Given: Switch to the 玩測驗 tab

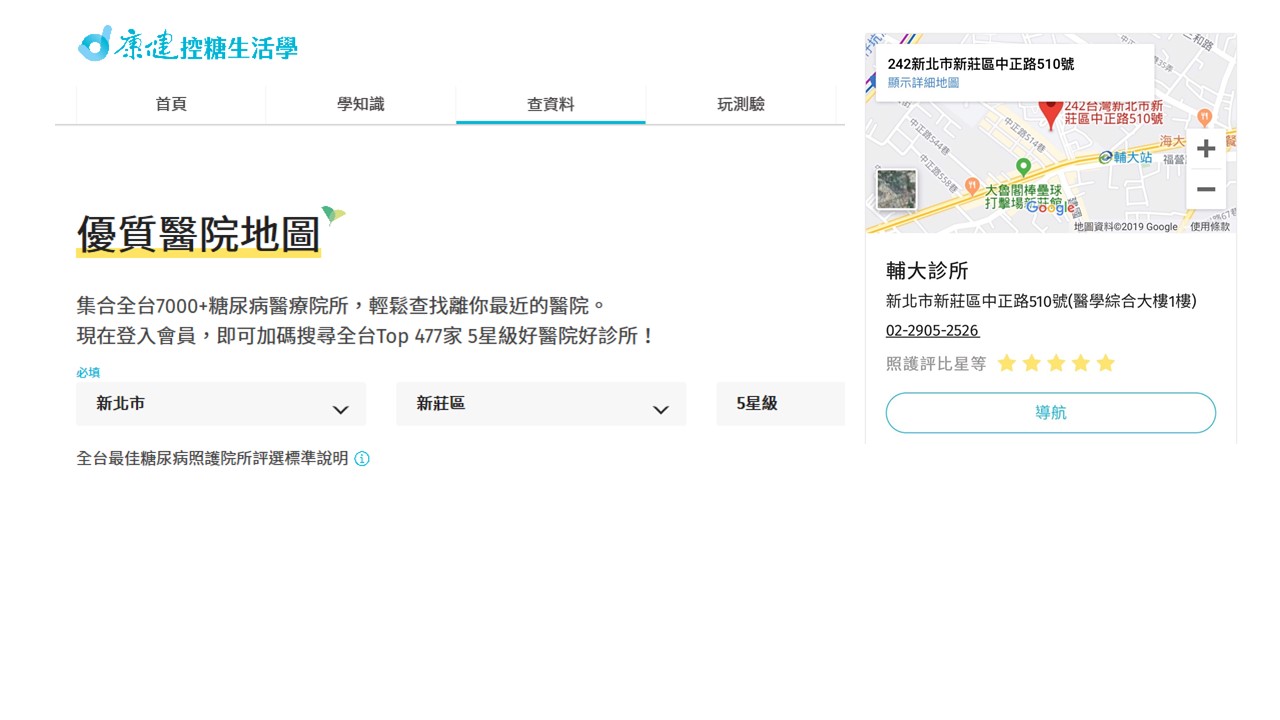Looking at the screenshot, I should point(741,104).
